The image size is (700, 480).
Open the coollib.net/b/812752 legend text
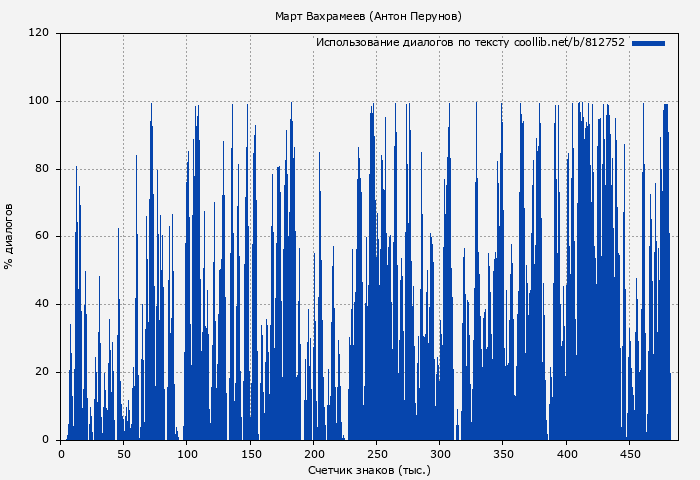pyautogui.click(x=470, y=43)
